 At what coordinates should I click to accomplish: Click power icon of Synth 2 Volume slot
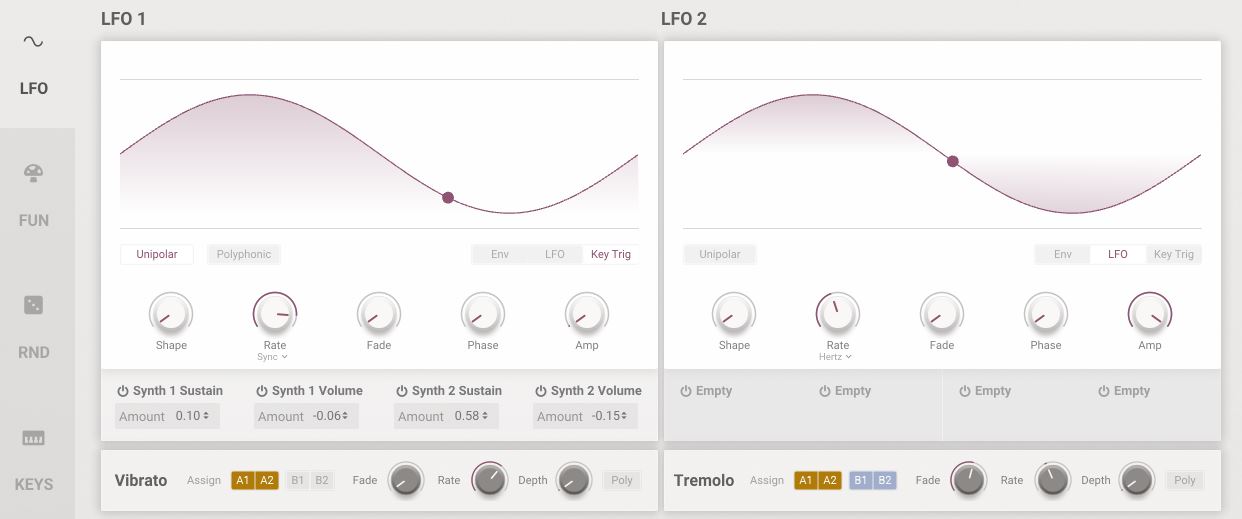(x=541, y=391)
